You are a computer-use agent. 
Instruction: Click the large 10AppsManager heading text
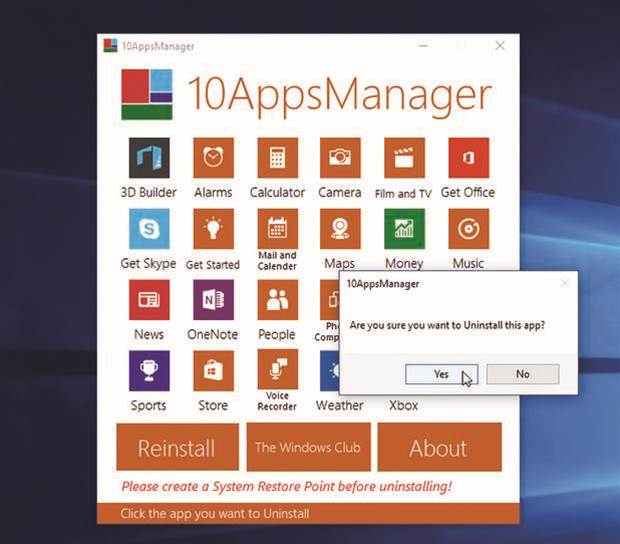point(339,96)
